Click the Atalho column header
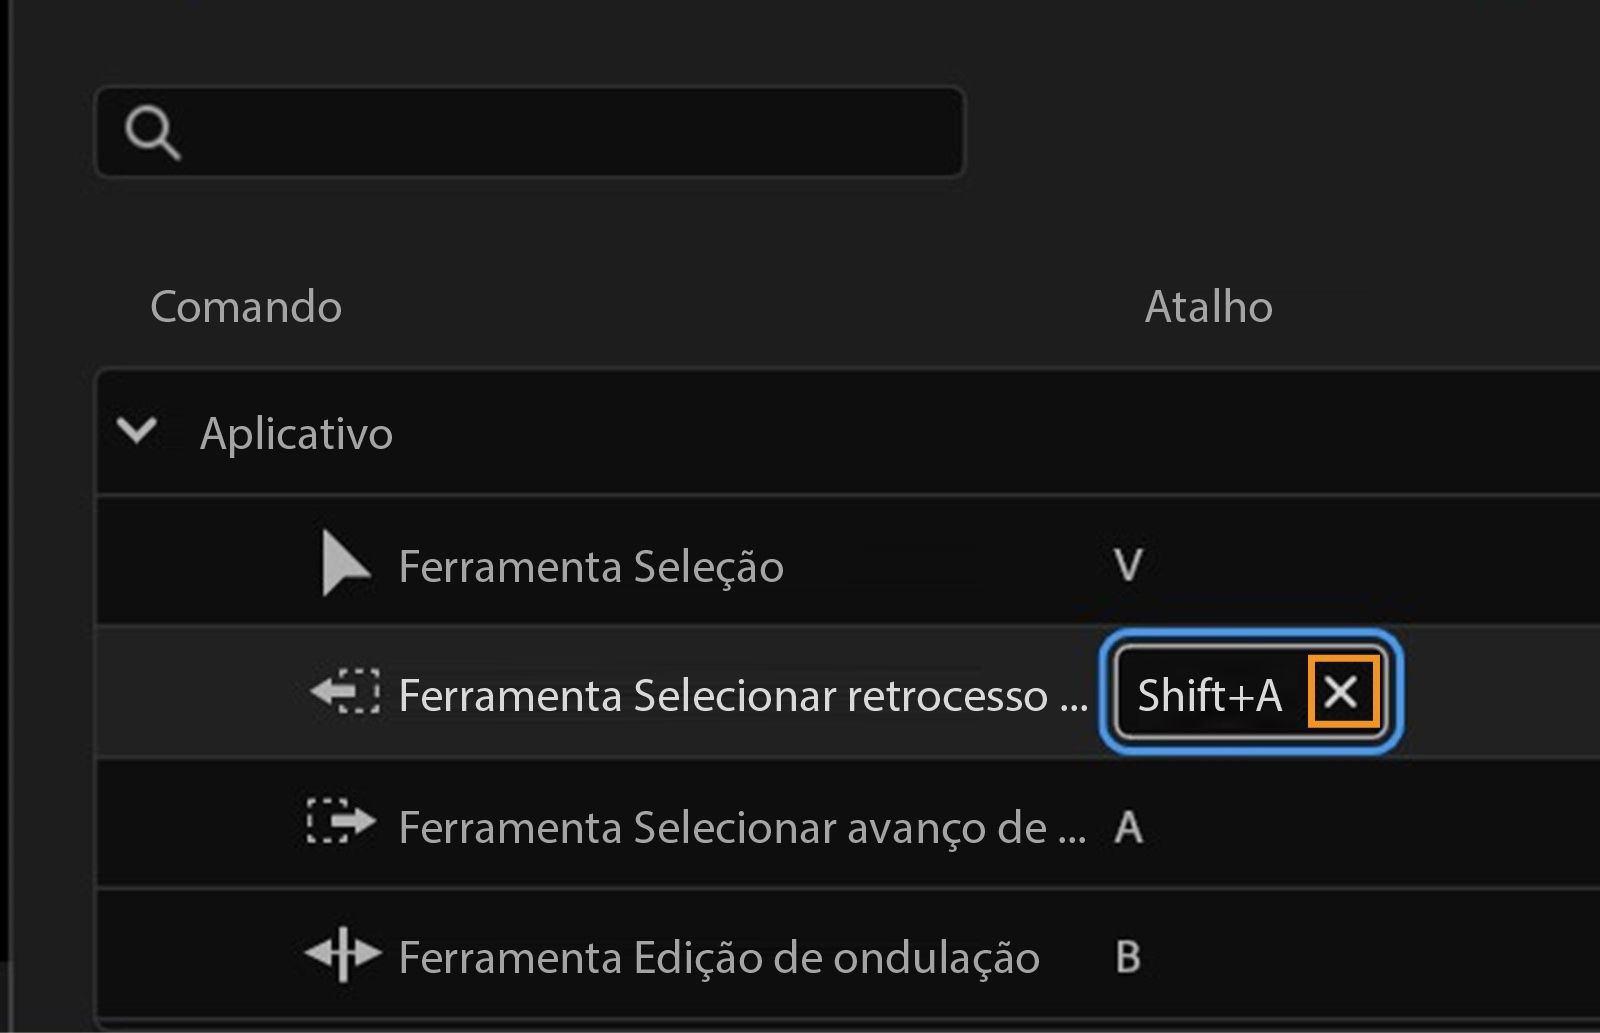The width and height of the screenshot is (1600, 1033). 1209,307
